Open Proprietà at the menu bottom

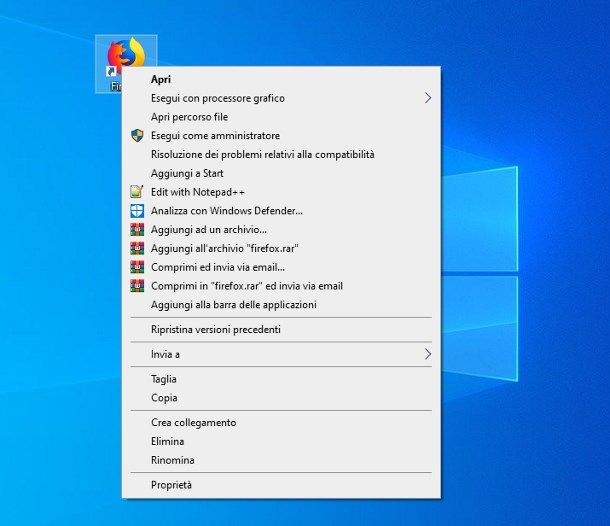[281, 485]
